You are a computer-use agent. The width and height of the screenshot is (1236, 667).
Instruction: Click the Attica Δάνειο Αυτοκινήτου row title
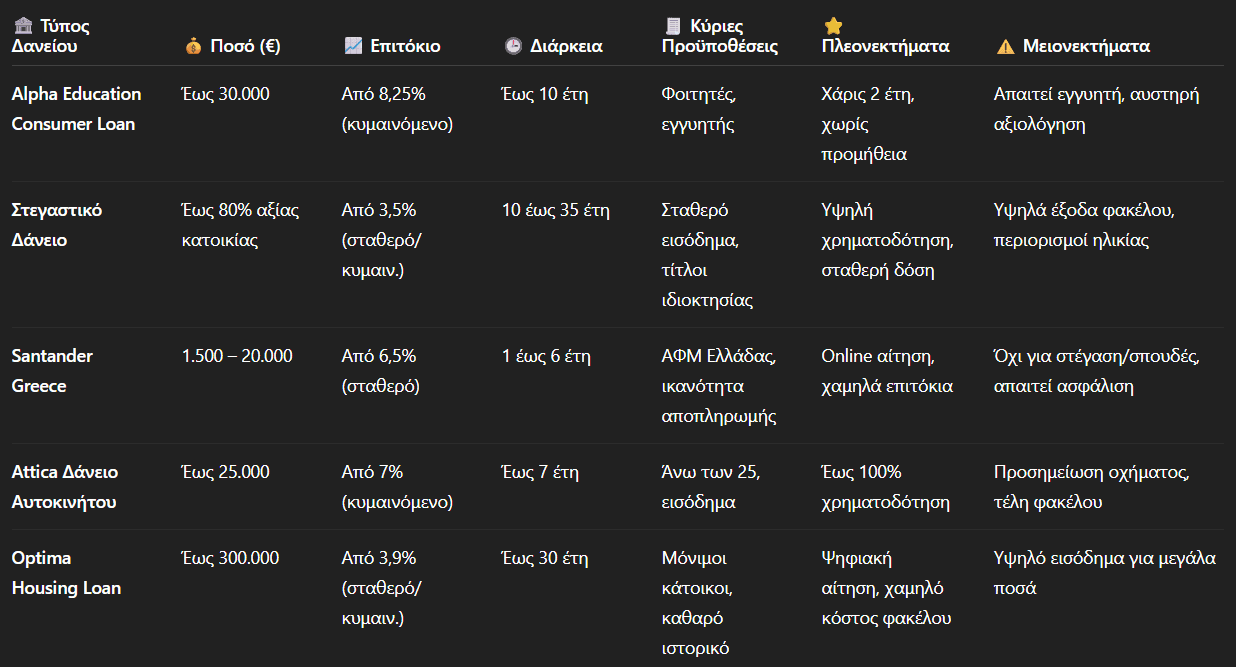65,487
